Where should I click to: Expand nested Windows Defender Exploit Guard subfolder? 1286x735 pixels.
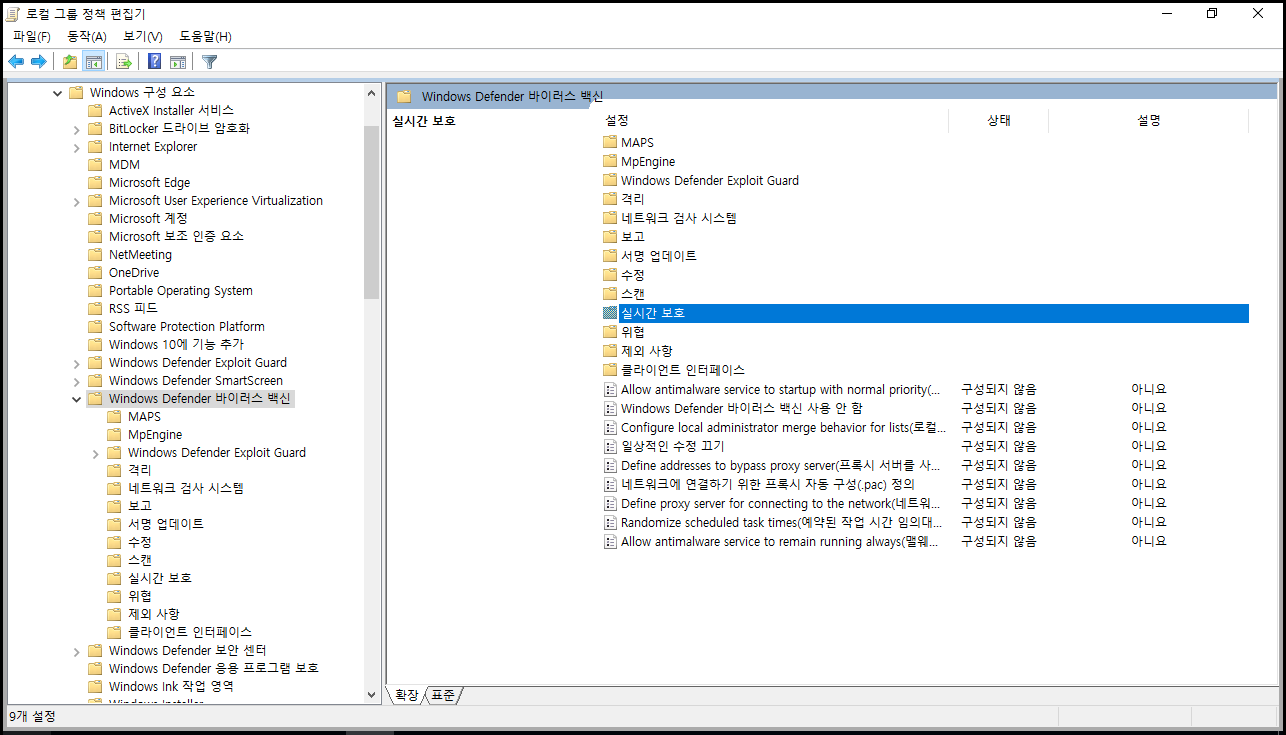(96, 453)
